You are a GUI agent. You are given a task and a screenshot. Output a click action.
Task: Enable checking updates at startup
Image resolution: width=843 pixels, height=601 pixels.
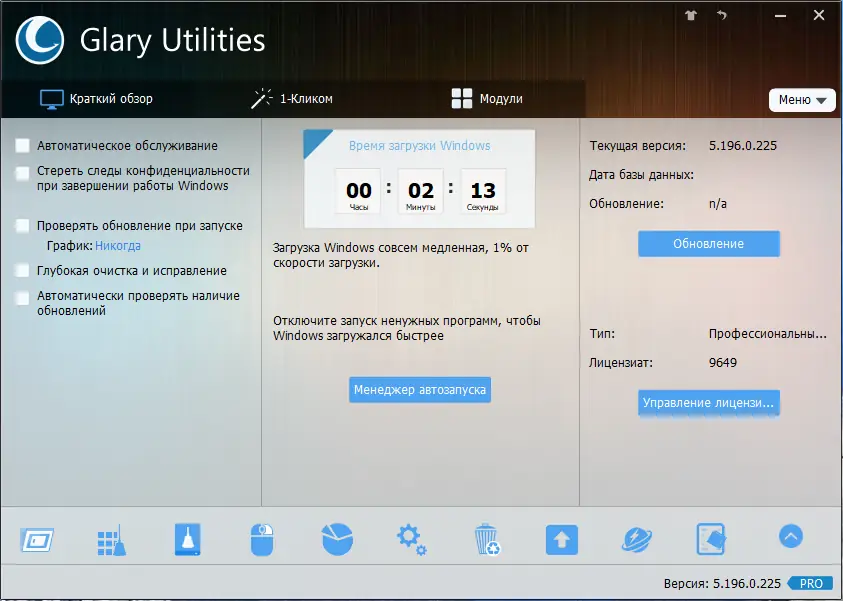point(21,225)
